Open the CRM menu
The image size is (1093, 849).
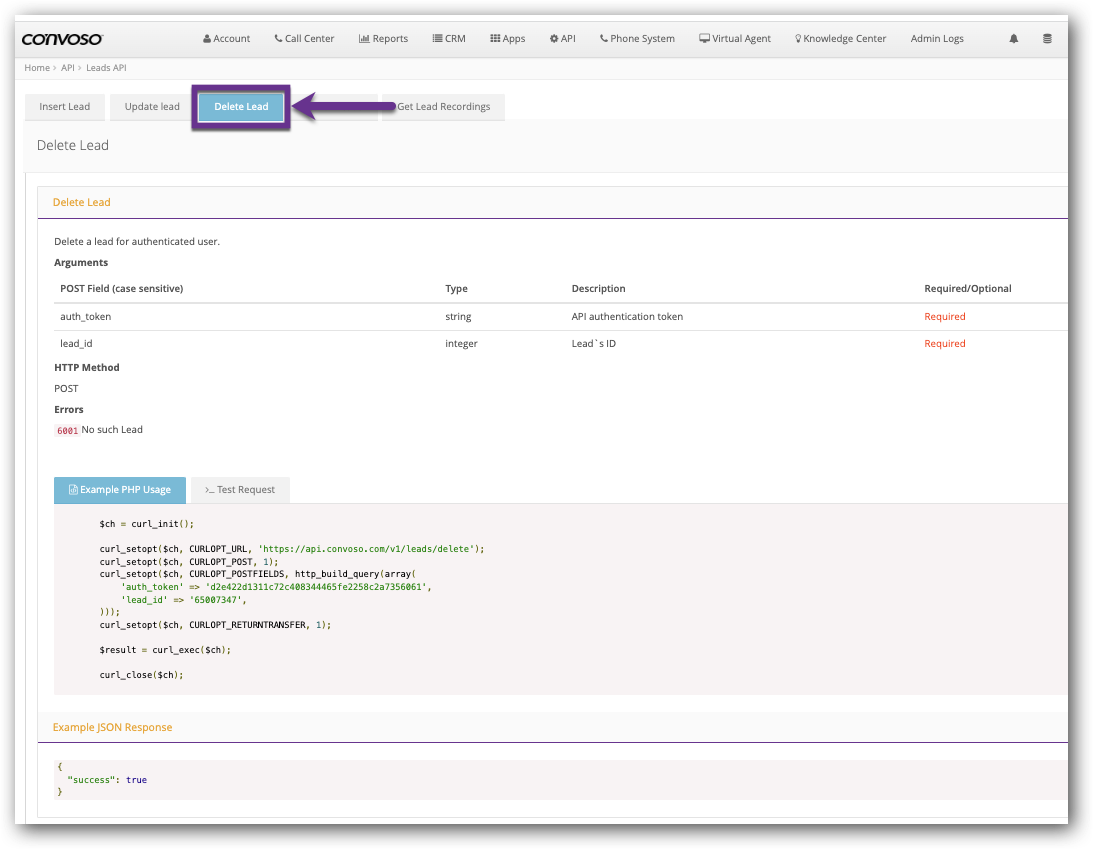449,38
